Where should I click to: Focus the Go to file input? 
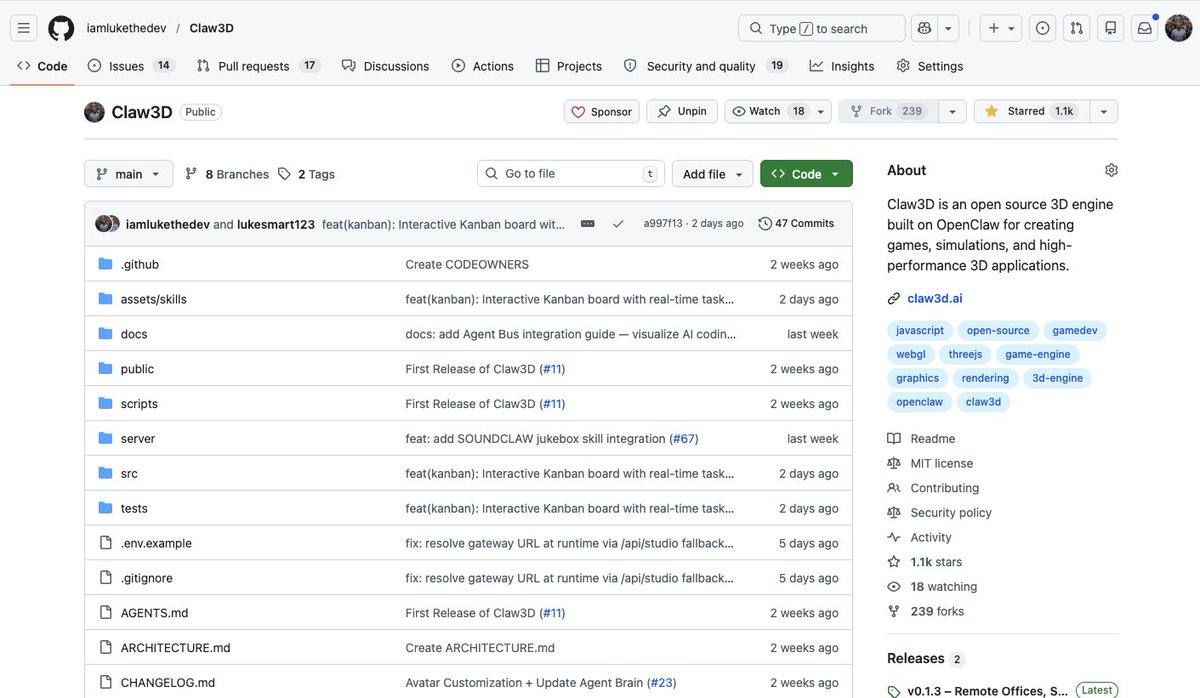pyautogui.click(x=571, y=174)
